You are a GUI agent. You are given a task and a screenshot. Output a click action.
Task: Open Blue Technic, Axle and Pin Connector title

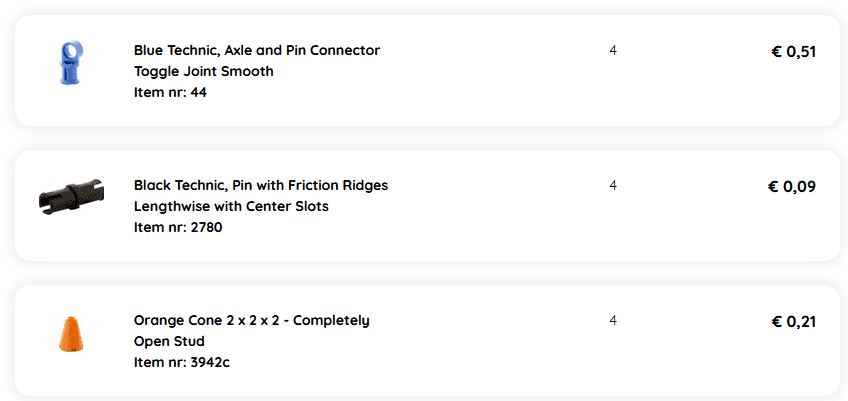coord(257,50)
